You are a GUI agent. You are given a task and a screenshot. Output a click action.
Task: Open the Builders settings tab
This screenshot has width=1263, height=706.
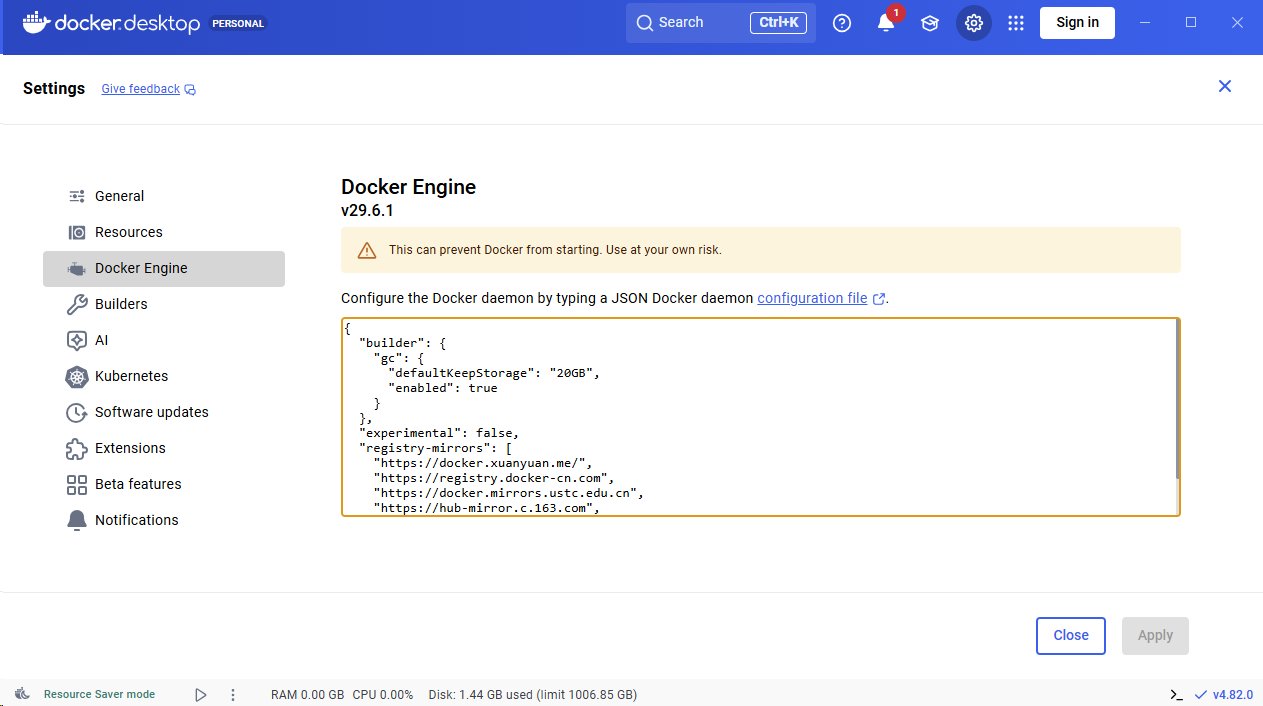click(164, 304)
